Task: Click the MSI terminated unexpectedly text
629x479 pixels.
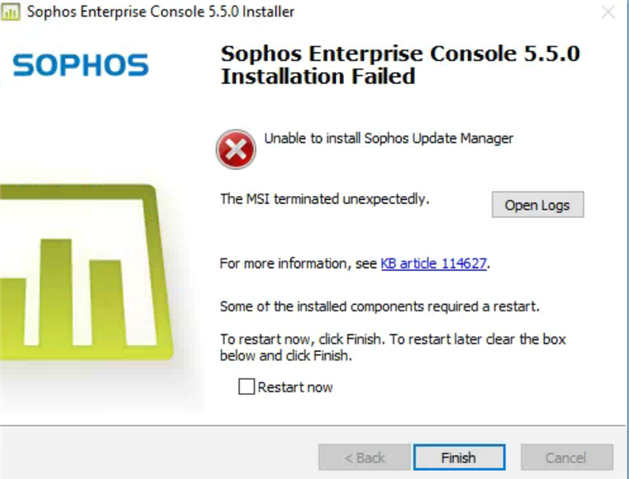Action: pos(325,199)
